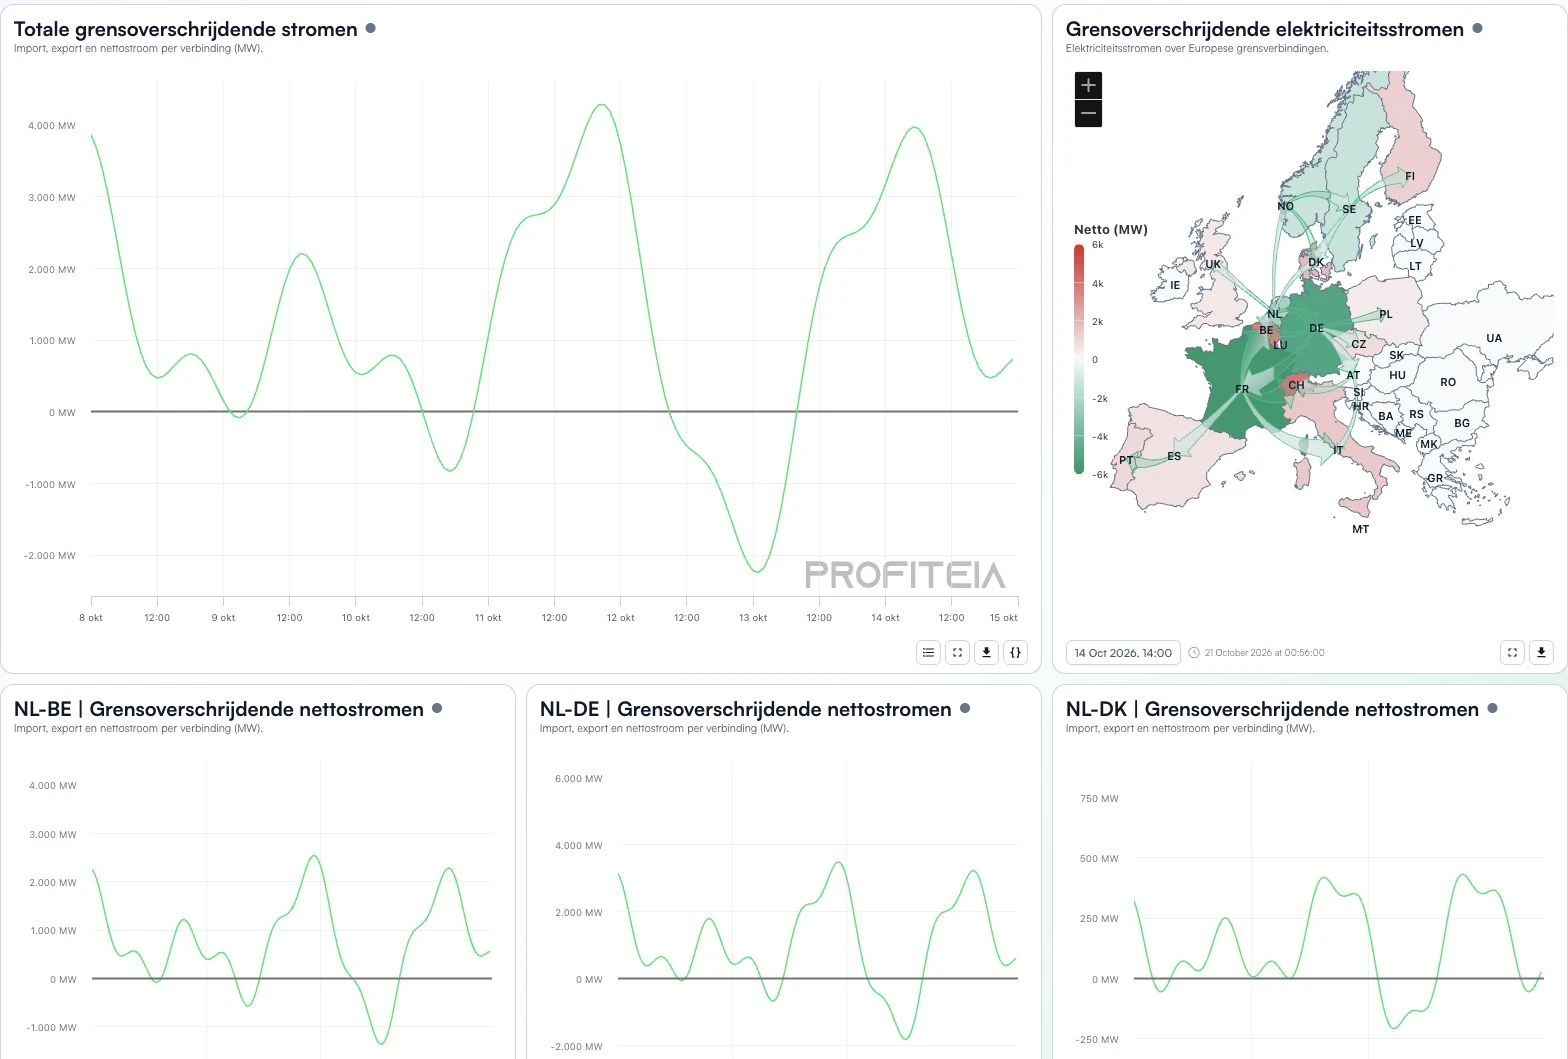
Task: Select Switzerland (CH) on the map
Action: (x=1296, y=385)
